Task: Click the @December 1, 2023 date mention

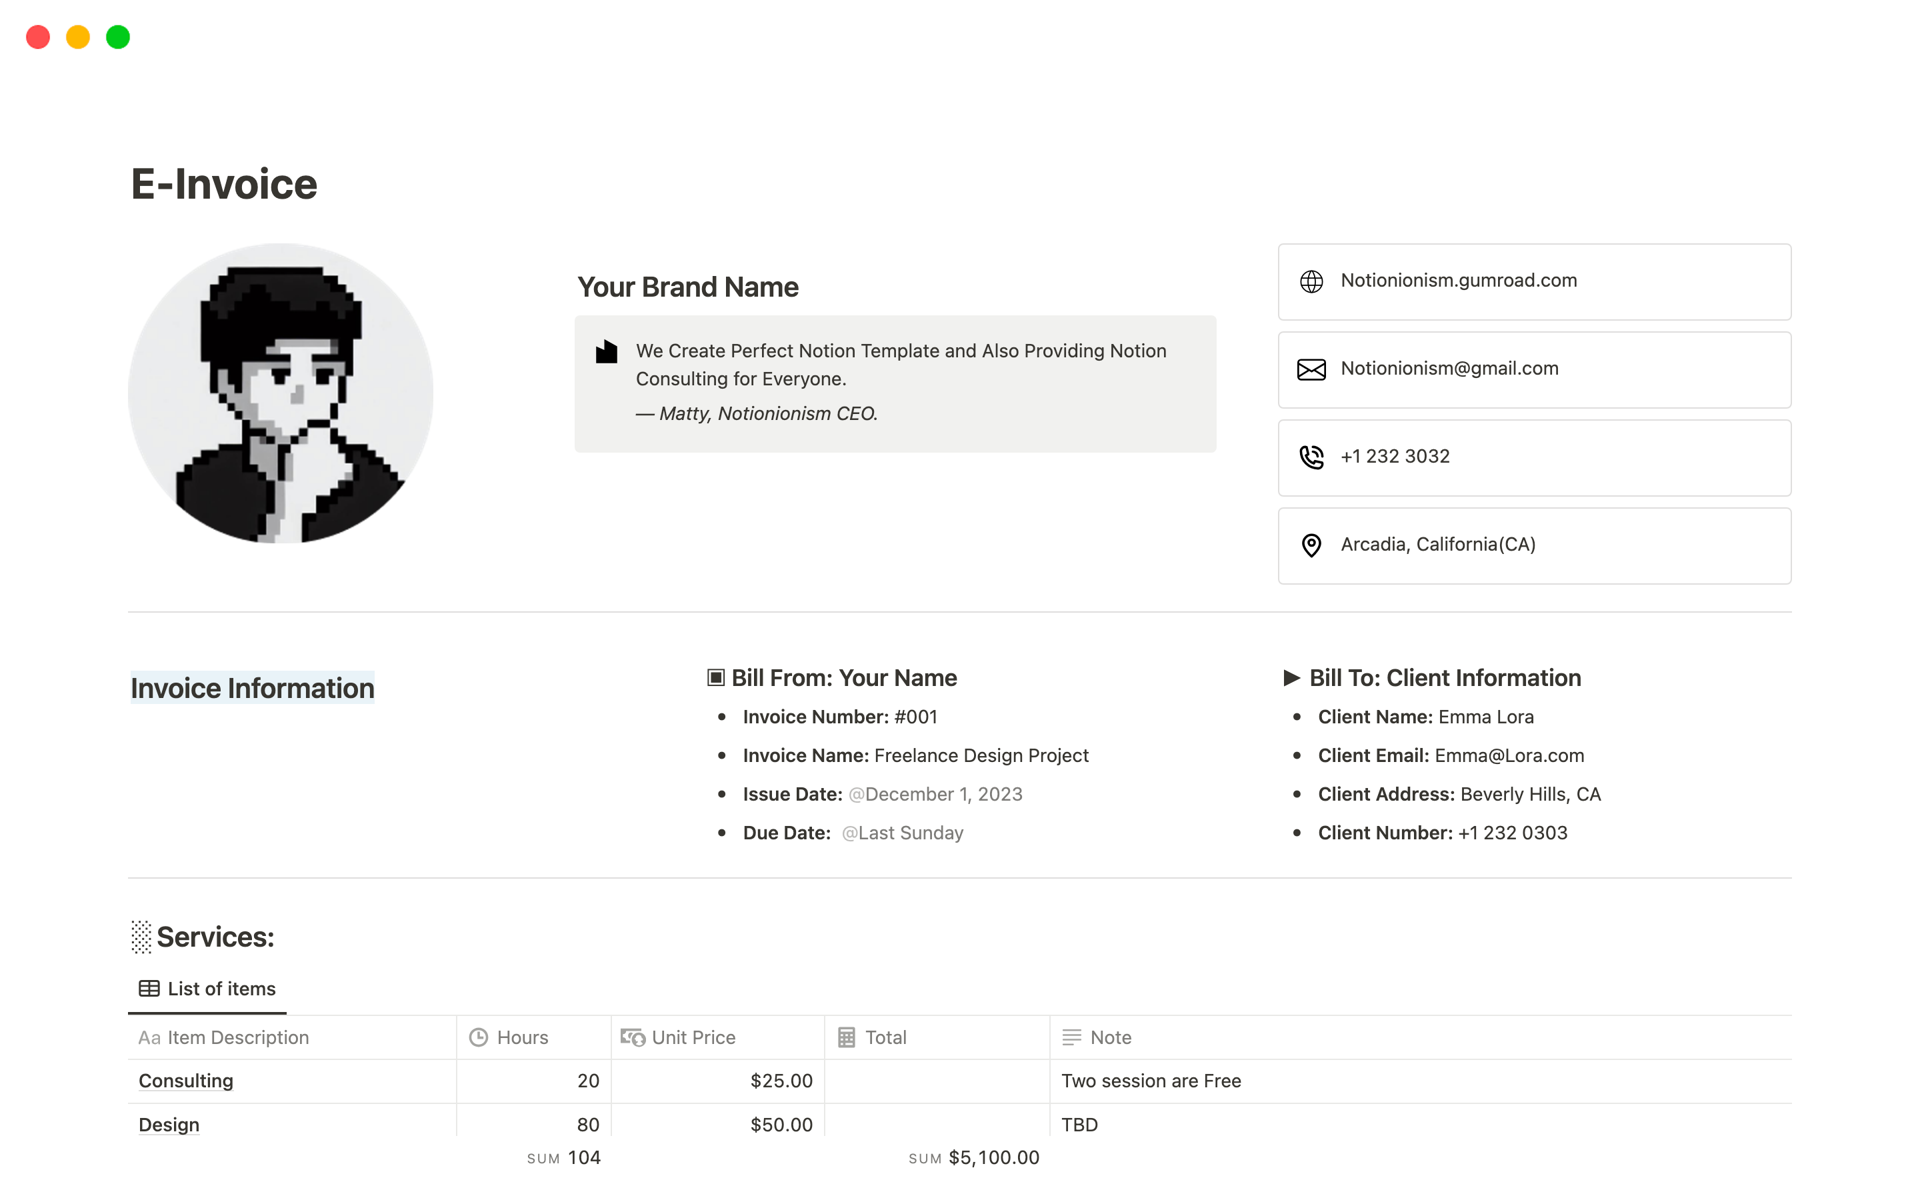Action: pyautogui.click(x=935, y=795)
